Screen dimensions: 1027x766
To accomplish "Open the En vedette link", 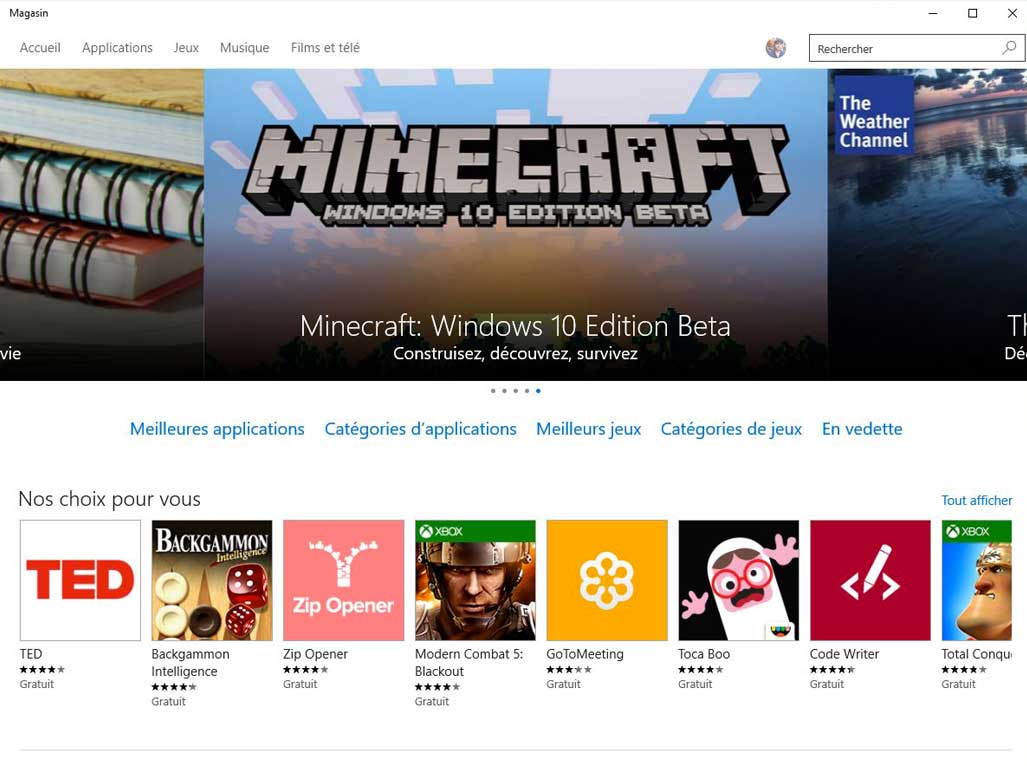I will pyautogui.click(x=862, y=429).
